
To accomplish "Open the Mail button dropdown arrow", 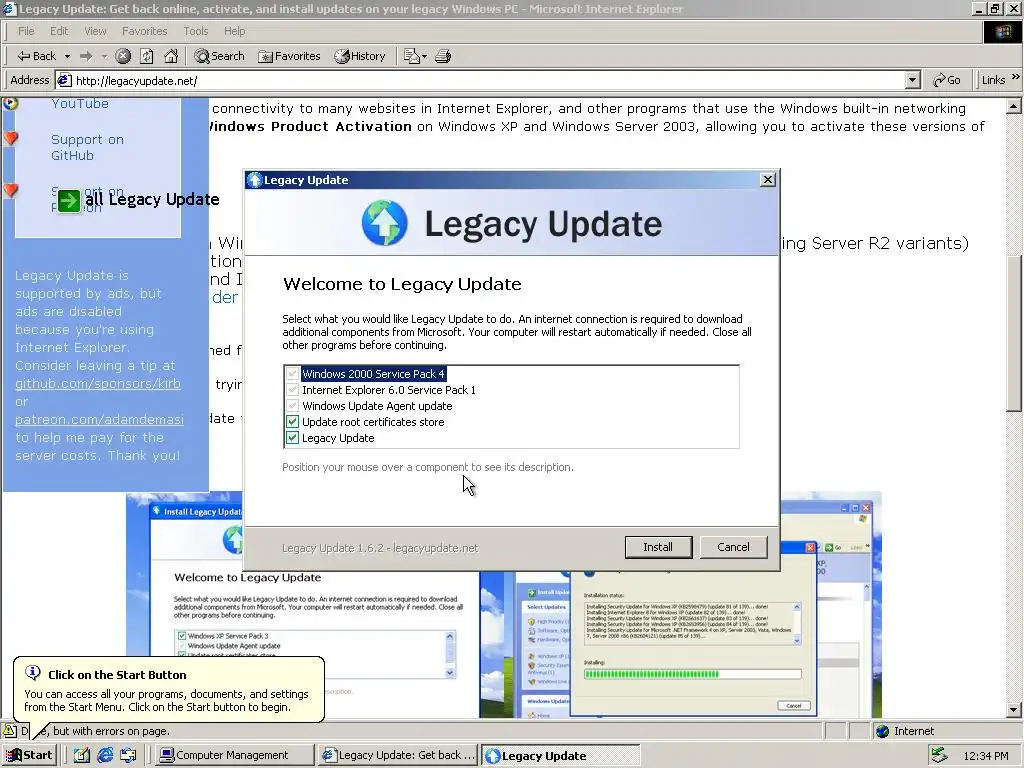I will [x=424, y=56].
